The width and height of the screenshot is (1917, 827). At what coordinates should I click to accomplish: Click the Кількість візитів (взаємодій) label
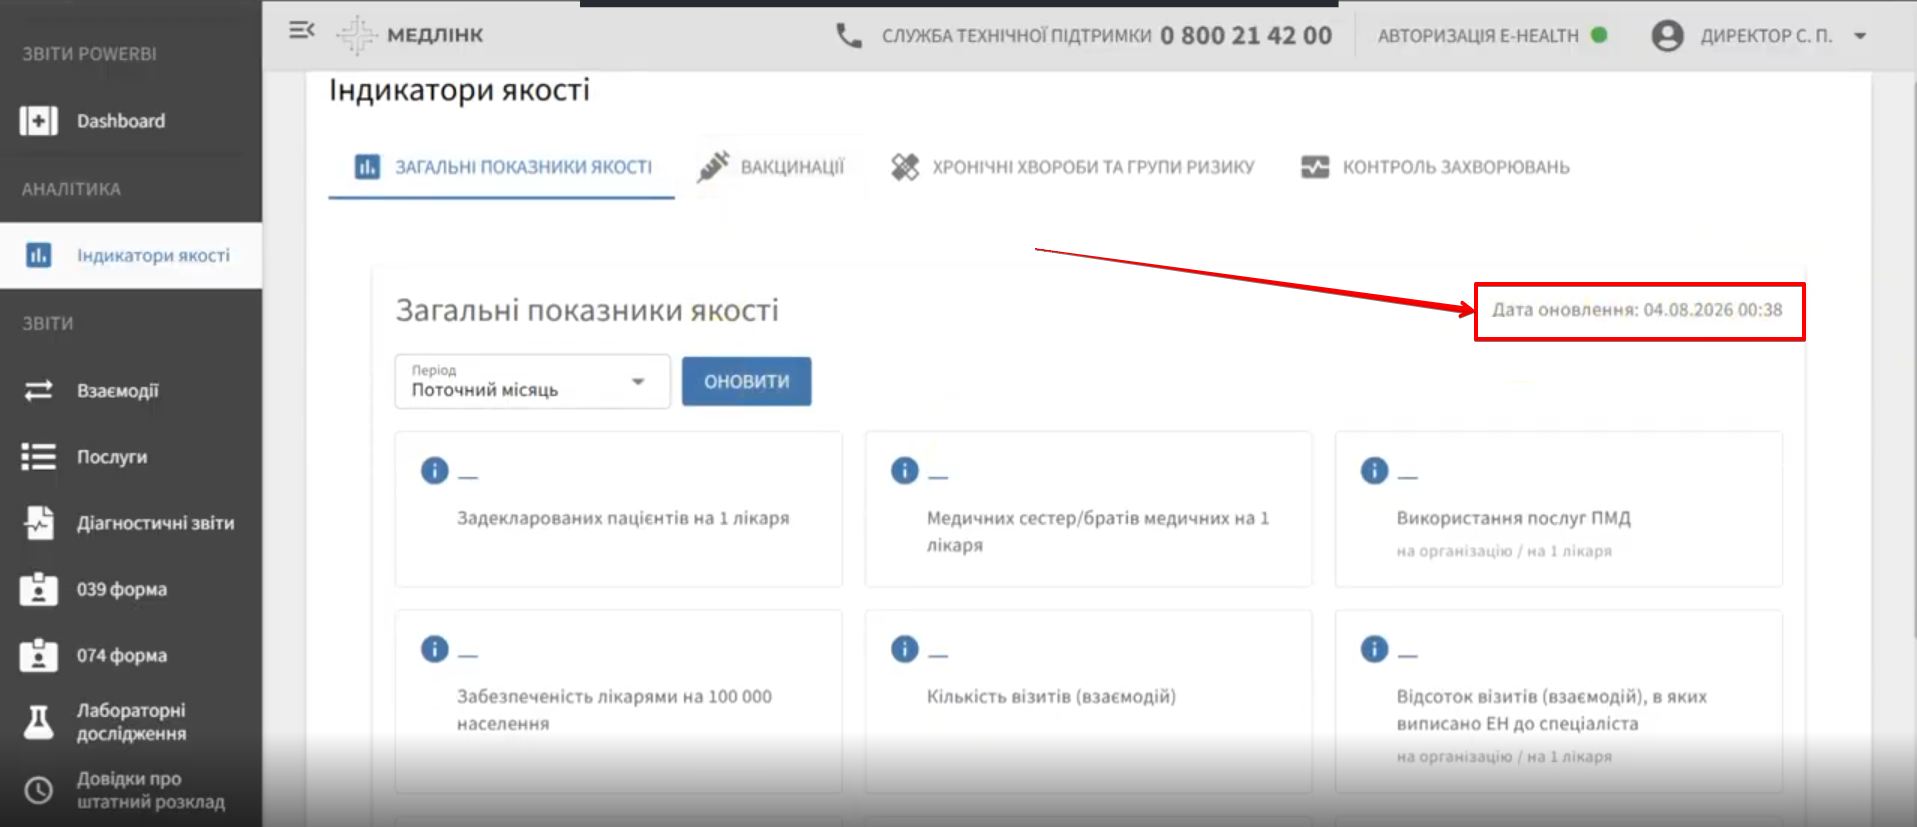[1051, 696]
